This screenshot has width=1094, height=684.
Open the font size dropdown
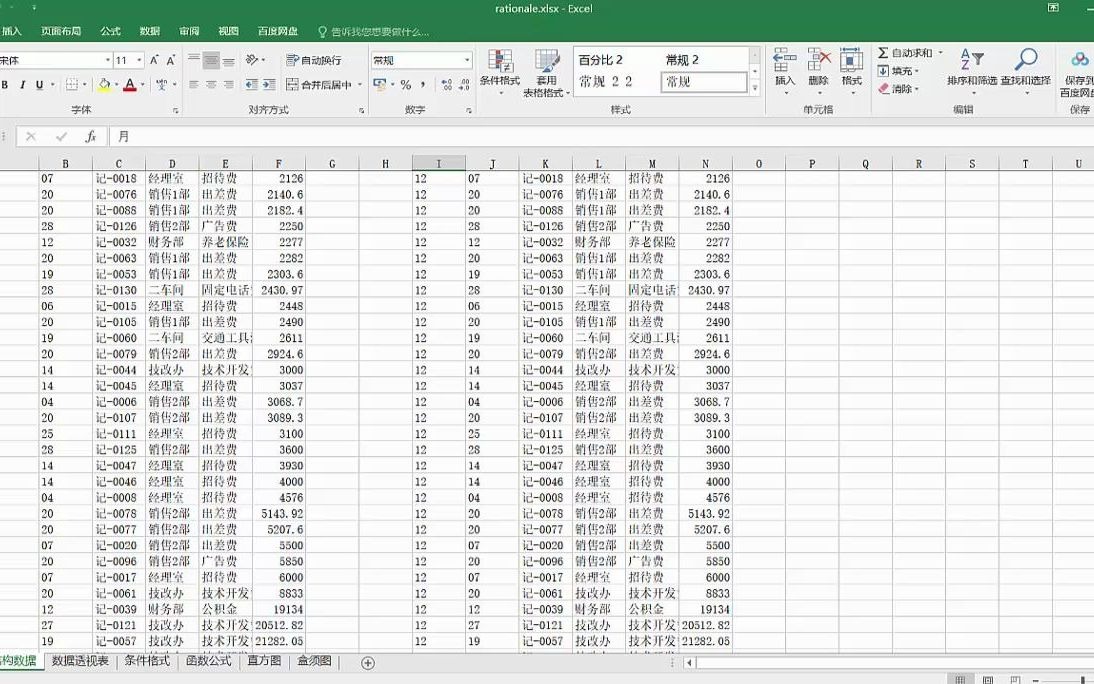click(x=138, y=58)
